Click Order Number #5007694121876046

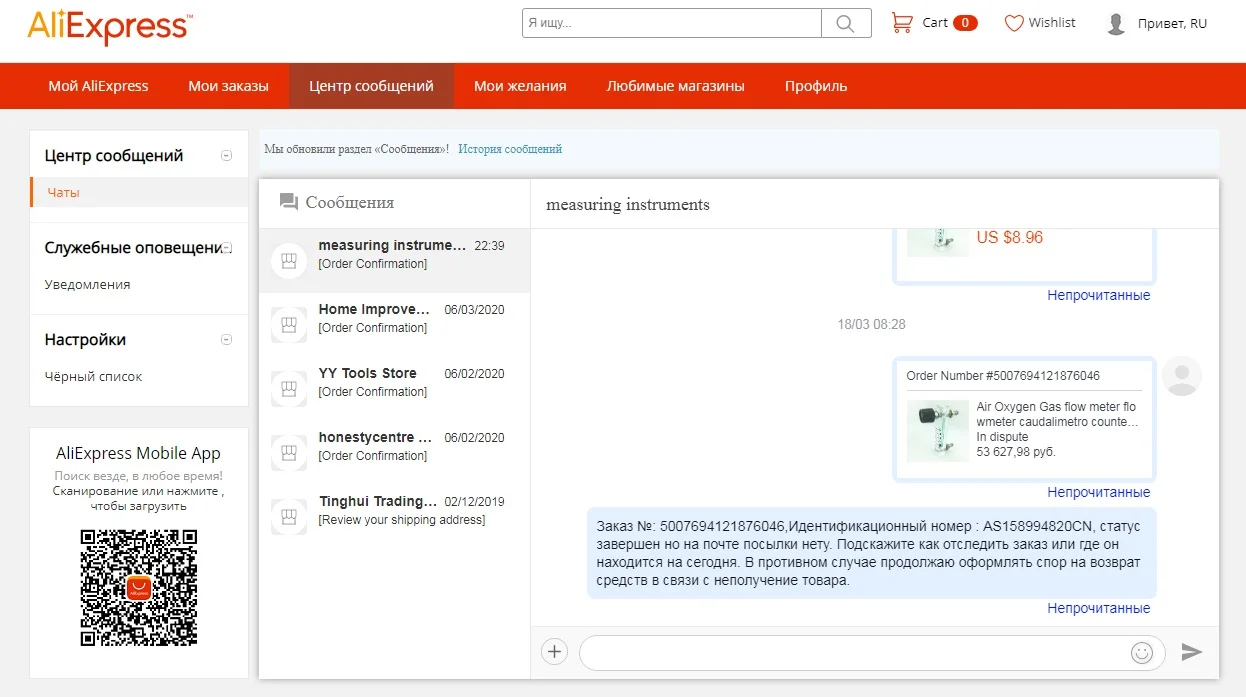pyautogui.click(x=1003, y=376)
